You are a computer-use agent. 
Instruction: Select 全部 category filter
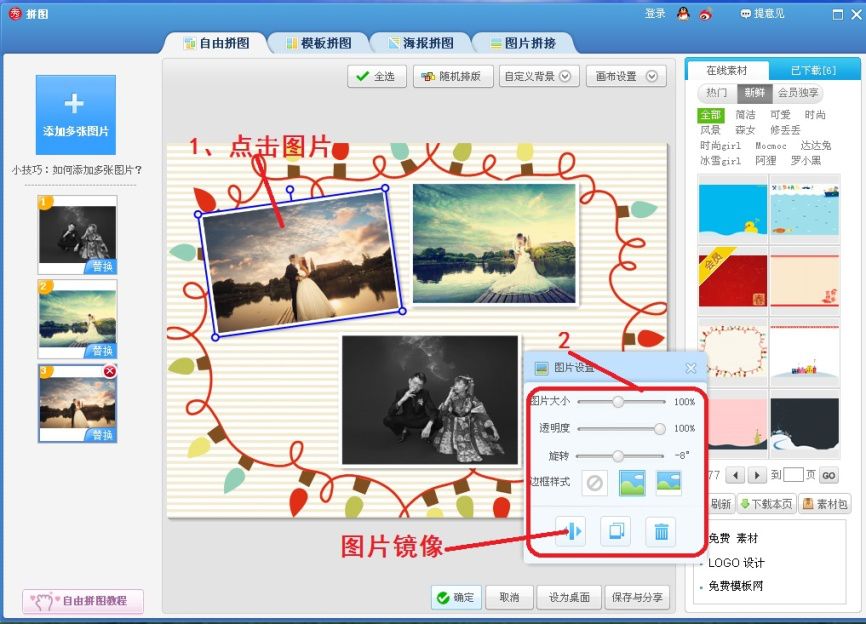pos(711,115)
